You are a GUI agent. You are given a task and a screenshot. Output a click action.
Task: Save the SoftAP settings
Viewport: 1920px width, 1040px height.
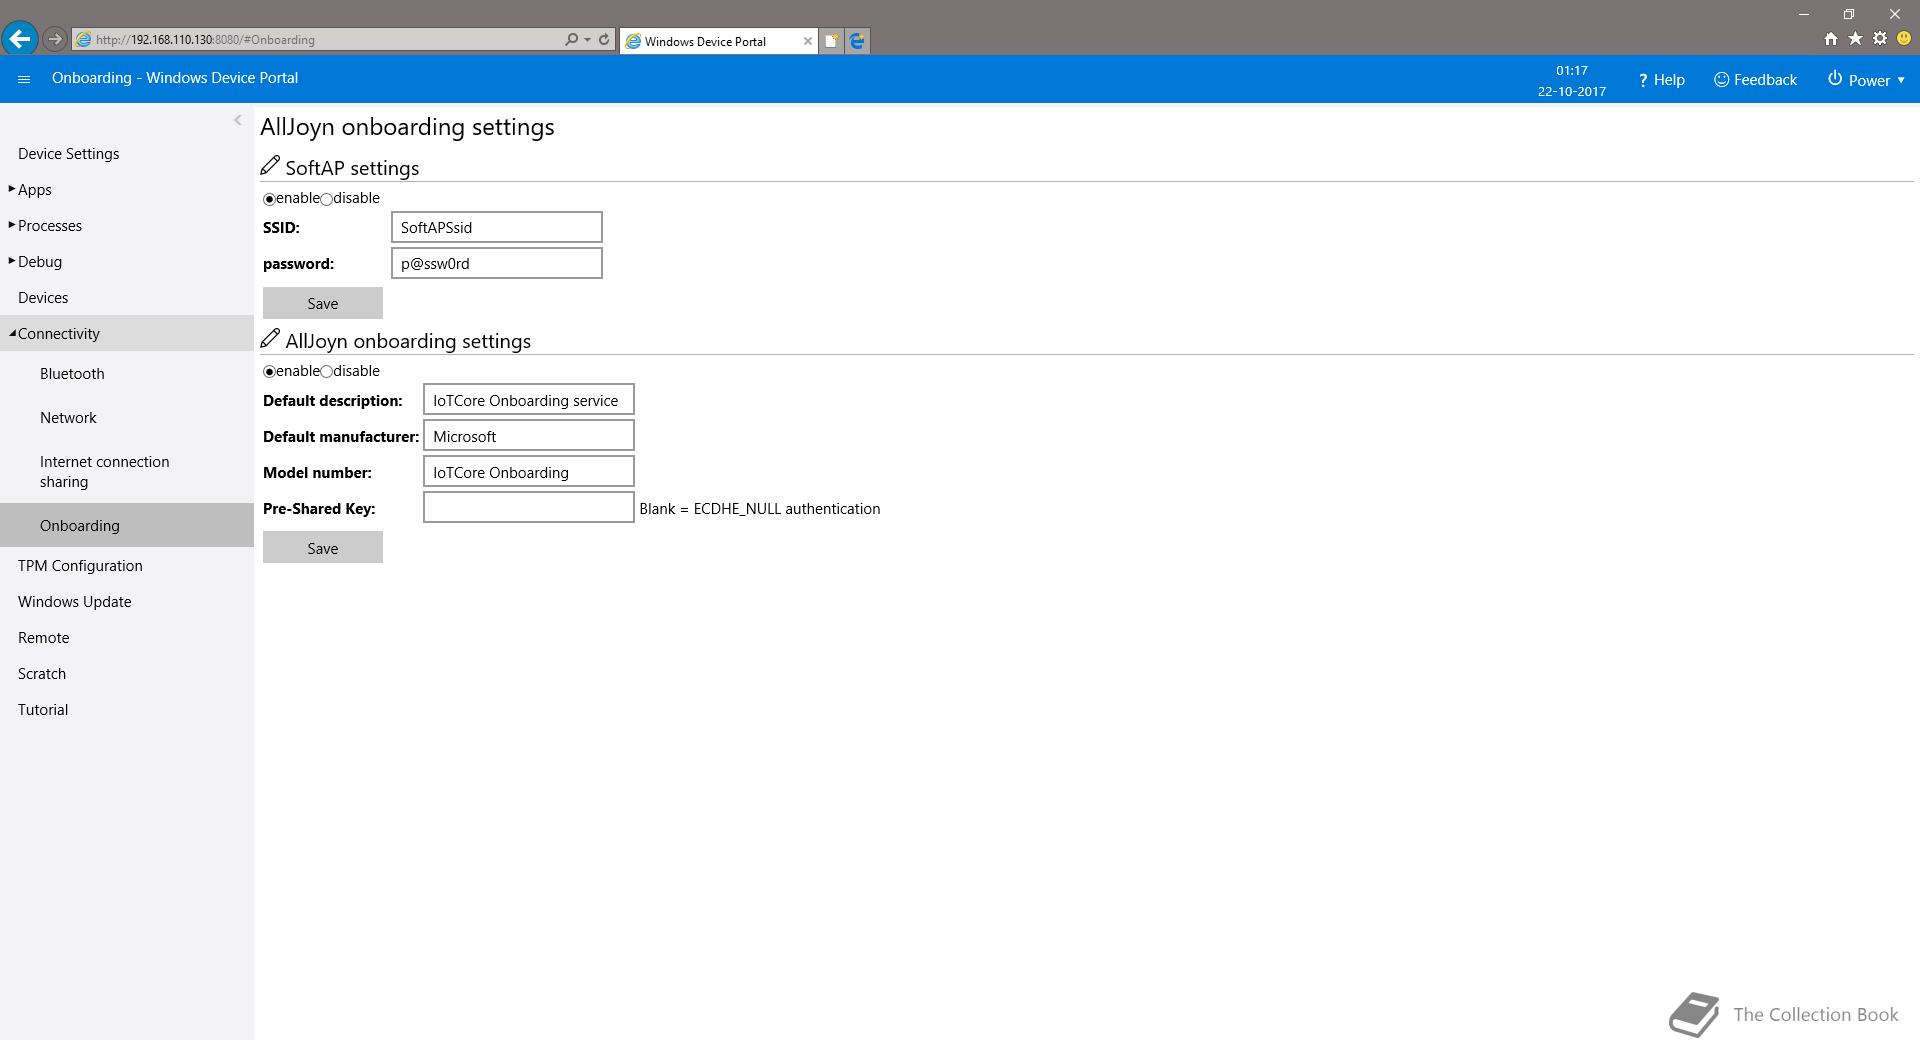click(x=323, y=303)
